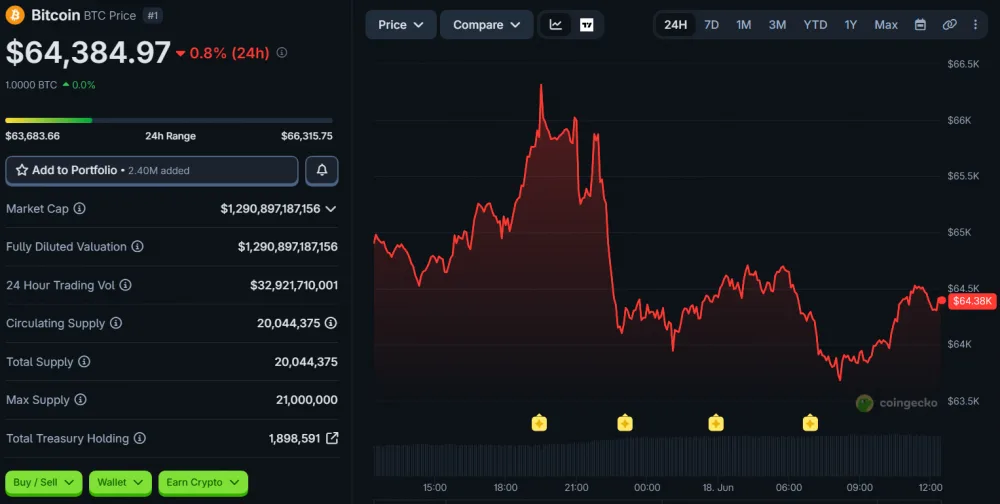1000x504 pixels.
Task: Click the #1 rank badge
Action: [x=152, y=15]
